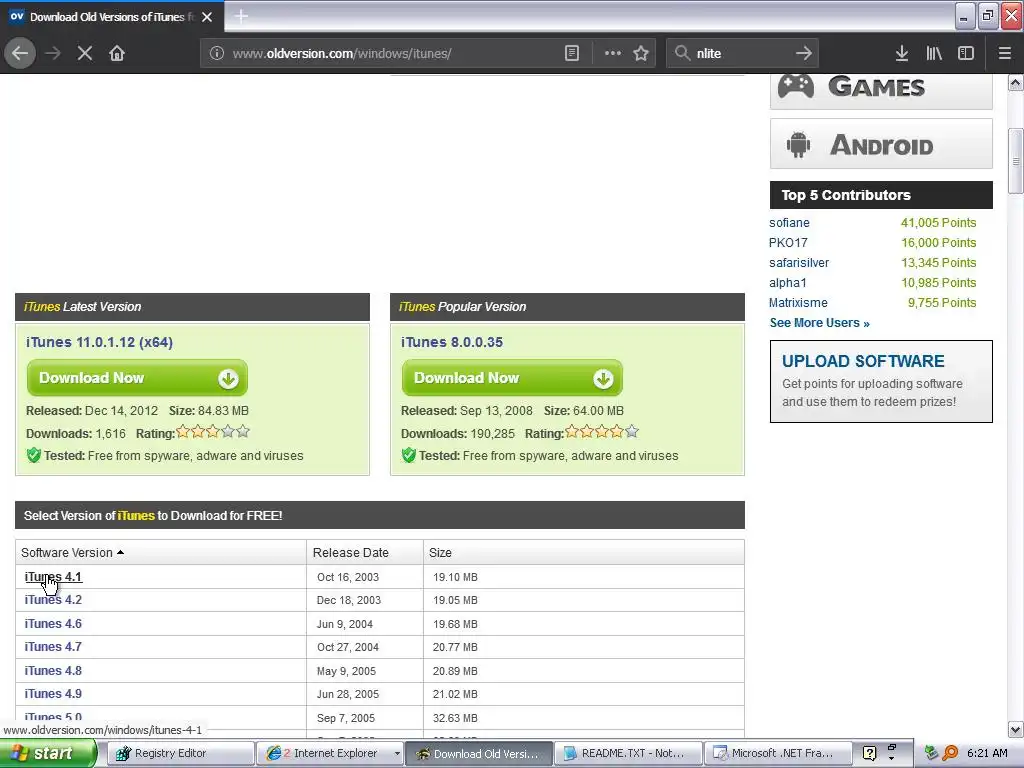The image size is (1024, 768).
Task: Open the iTunes 8.0.0.35 title link
Action: [x=452, y=342]
